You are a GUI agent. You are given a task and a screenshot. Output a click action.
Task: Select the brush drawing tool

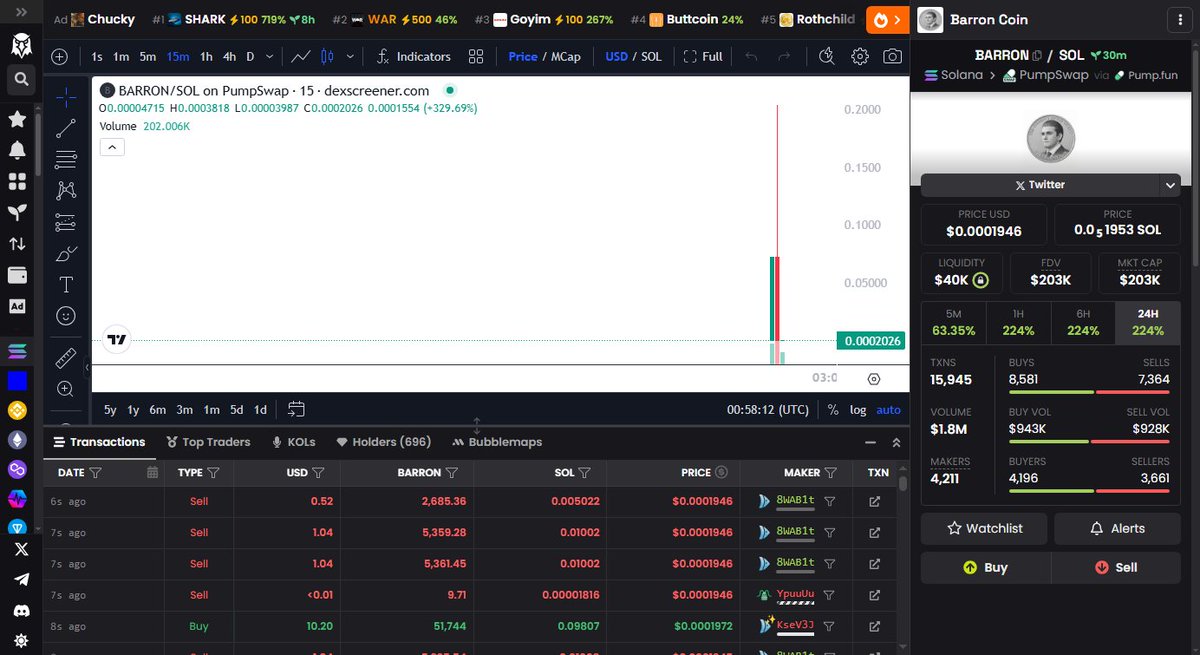(66, 253)
